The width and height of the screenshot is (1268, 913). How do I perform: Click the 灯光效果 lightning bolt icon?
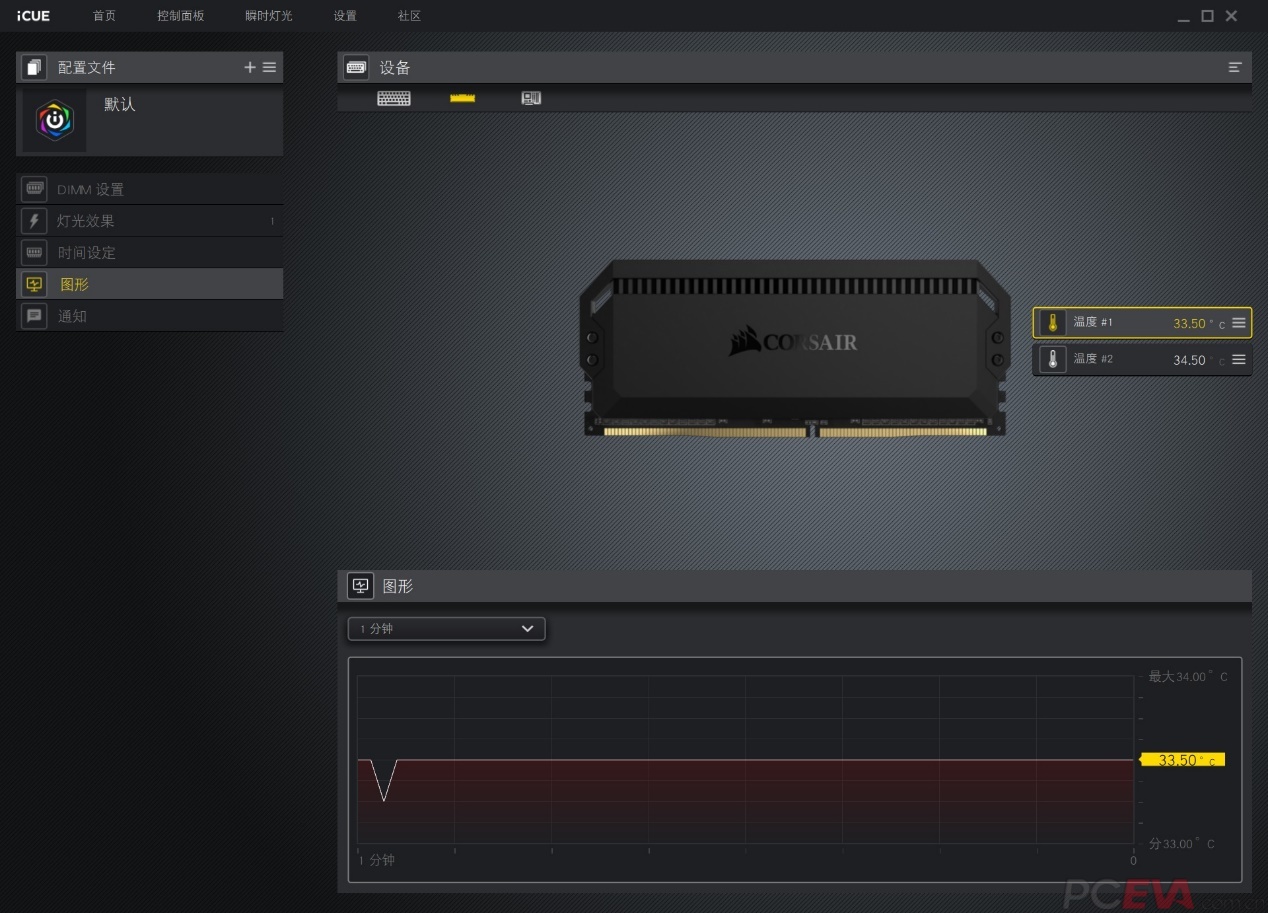click(x=34, y=220)
